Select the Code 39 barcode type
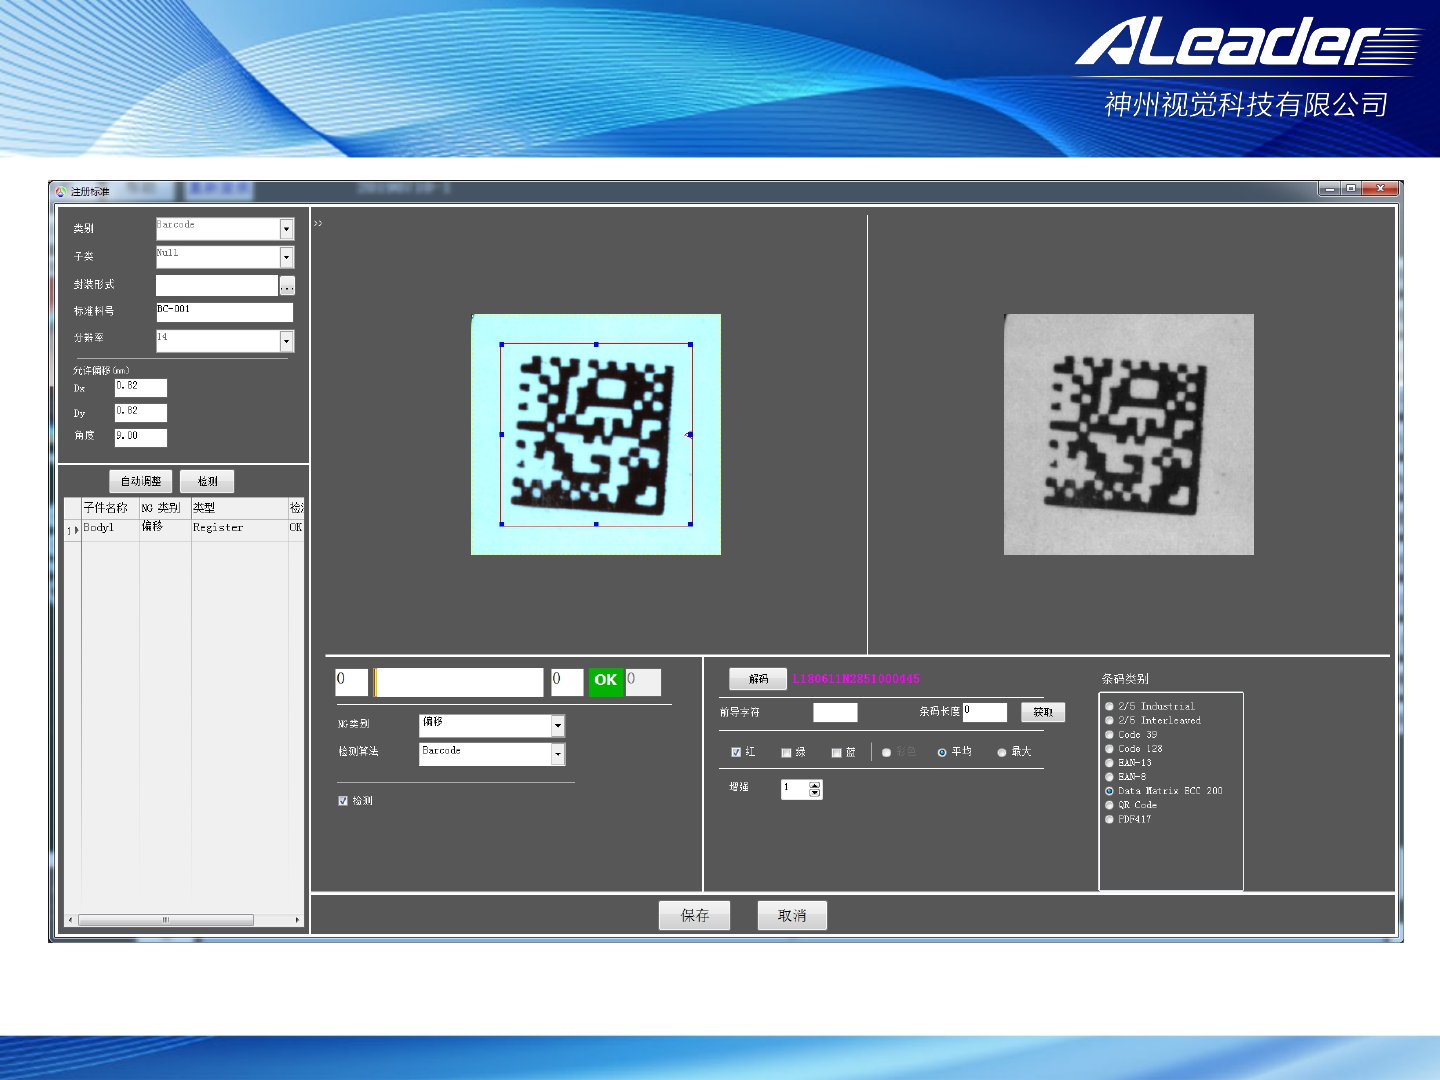The width and height of the screenshot is (1440, 1080). 1109,735
